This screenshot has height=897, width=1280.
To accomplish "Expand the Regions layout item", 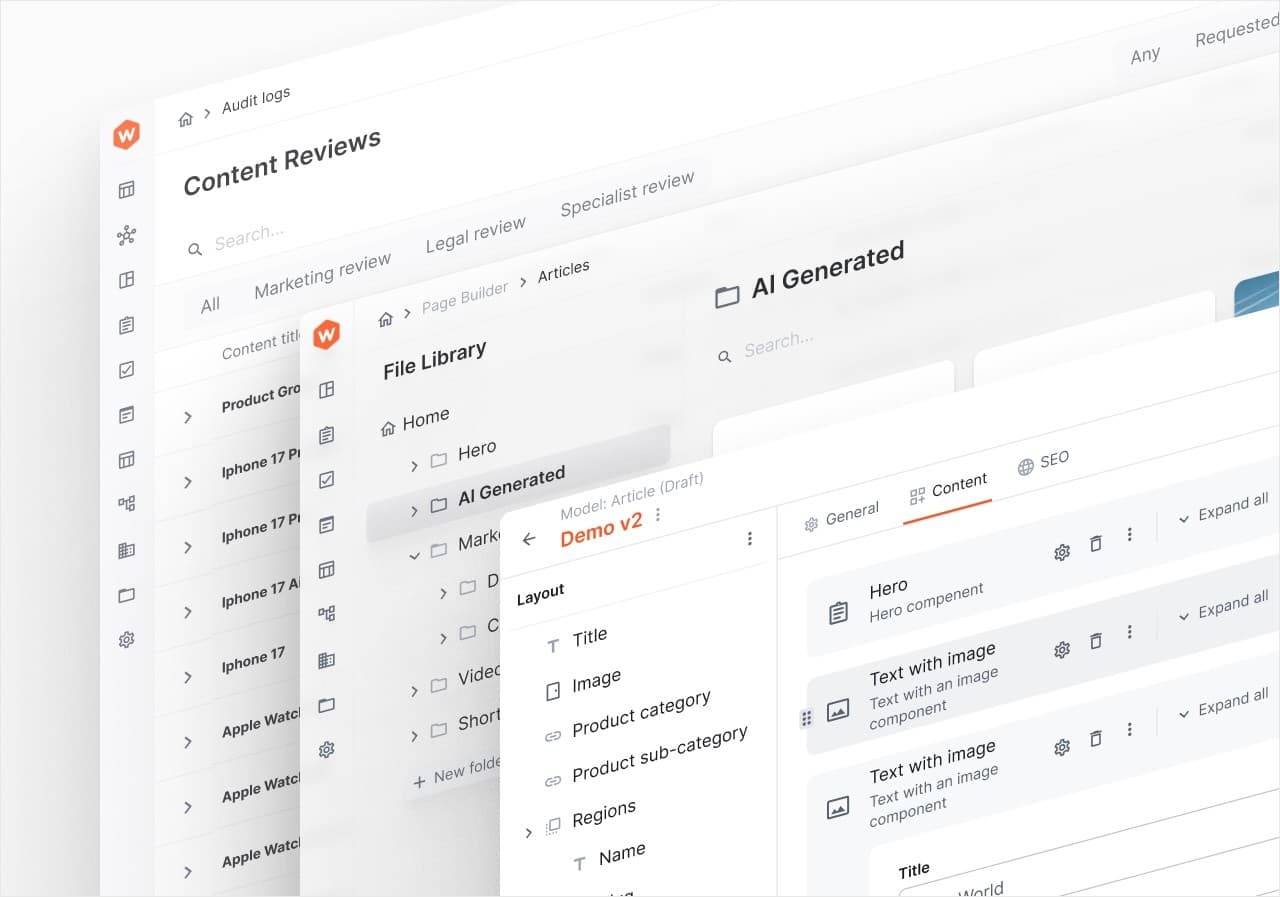I will [528, 832].
